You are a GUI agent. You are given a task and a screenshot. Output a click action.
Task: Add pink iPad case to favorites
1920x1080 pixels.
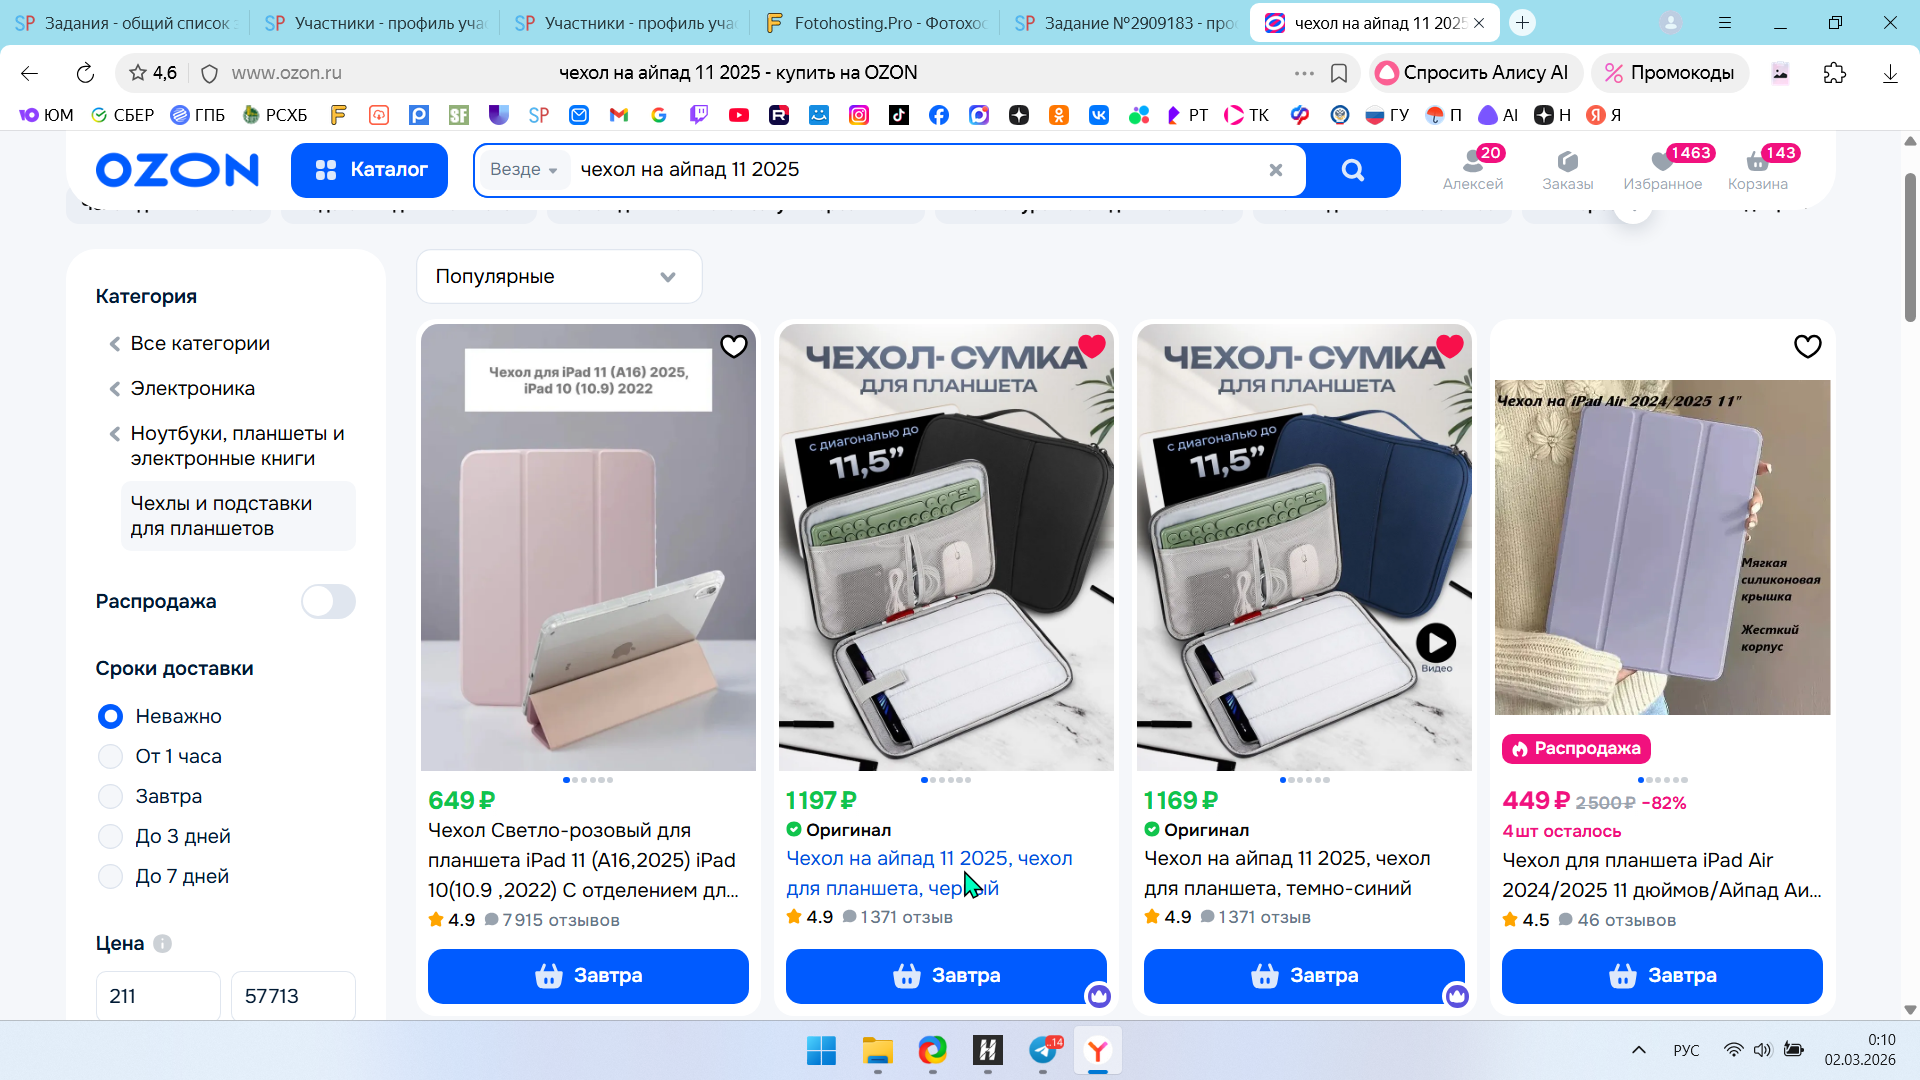(734, 346)
